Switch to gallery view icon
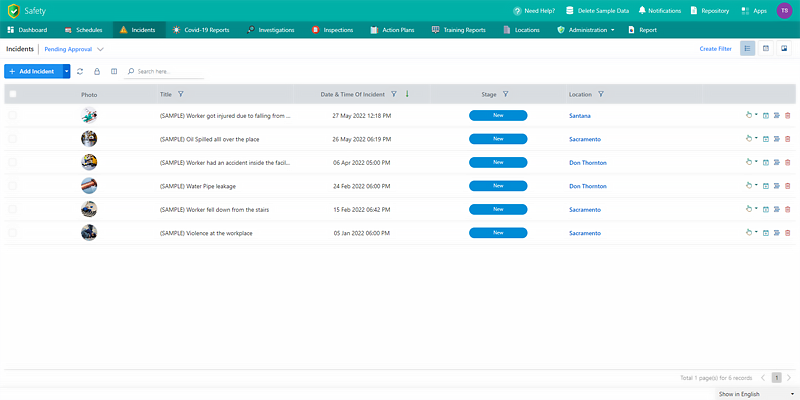 click(784, 48)
